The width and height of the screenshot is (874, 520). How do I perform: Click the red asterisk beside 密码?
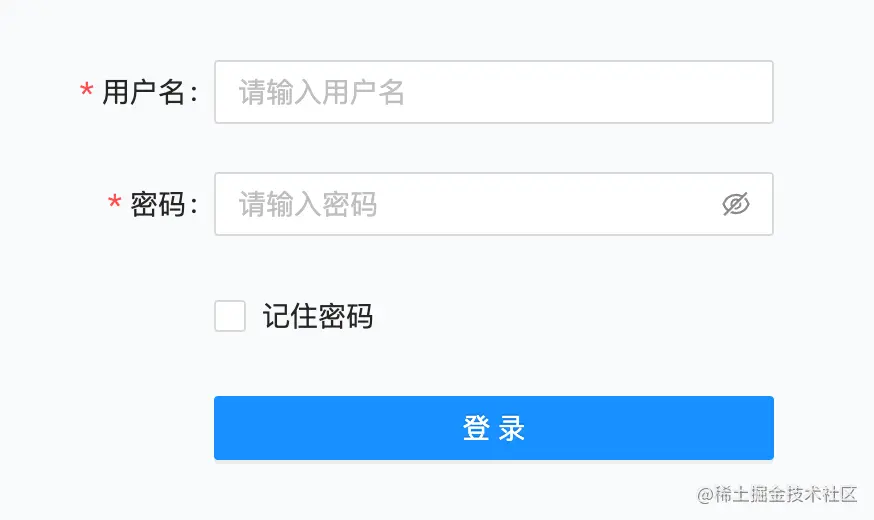[x=114, y=204]
